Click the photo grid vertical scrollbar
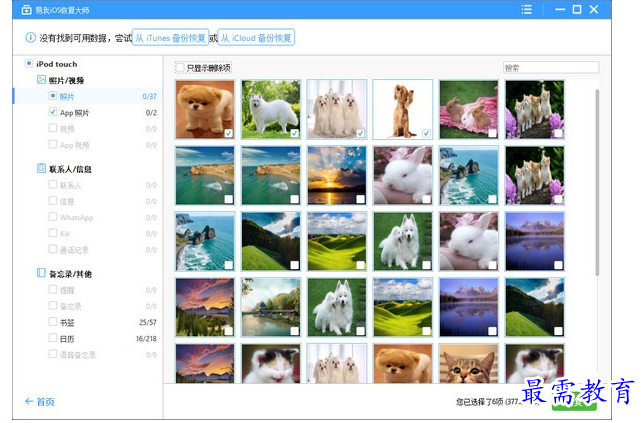 coord(597,182)
